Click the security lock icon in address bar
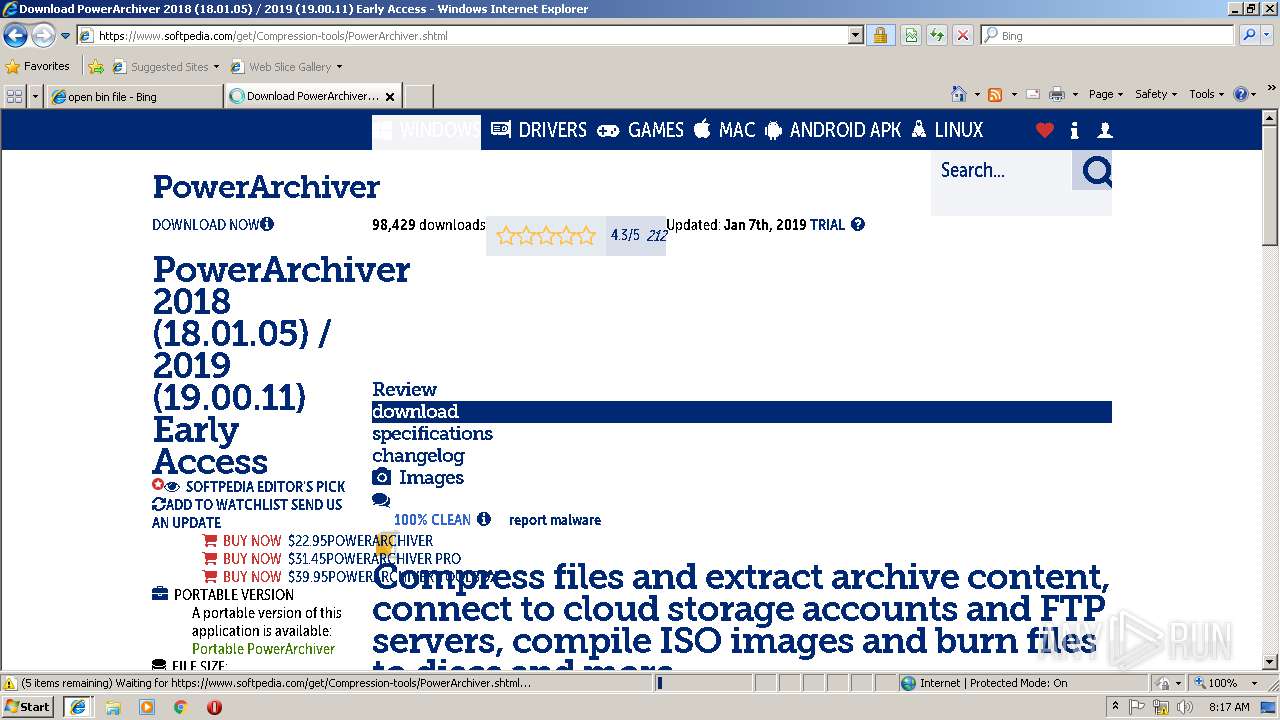Image resolution: width=1280 pixels, height=720 pixels. [x=880, y=35]
